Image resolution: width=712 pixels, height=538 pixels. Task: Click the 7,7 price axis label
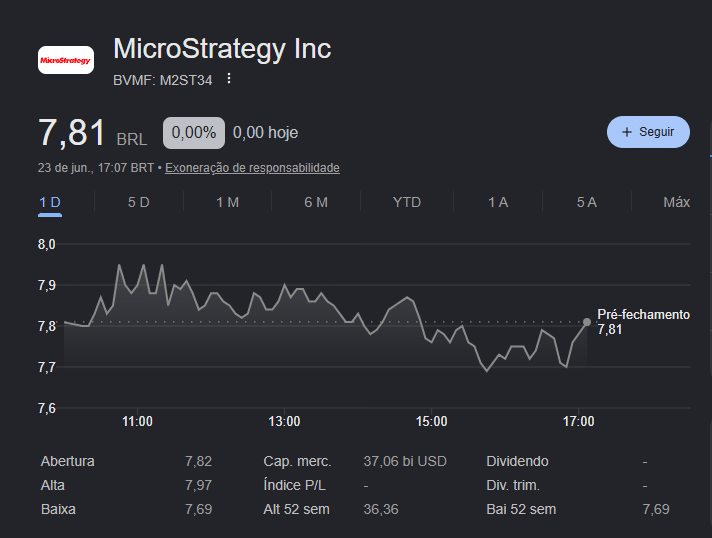click(47, 367)
